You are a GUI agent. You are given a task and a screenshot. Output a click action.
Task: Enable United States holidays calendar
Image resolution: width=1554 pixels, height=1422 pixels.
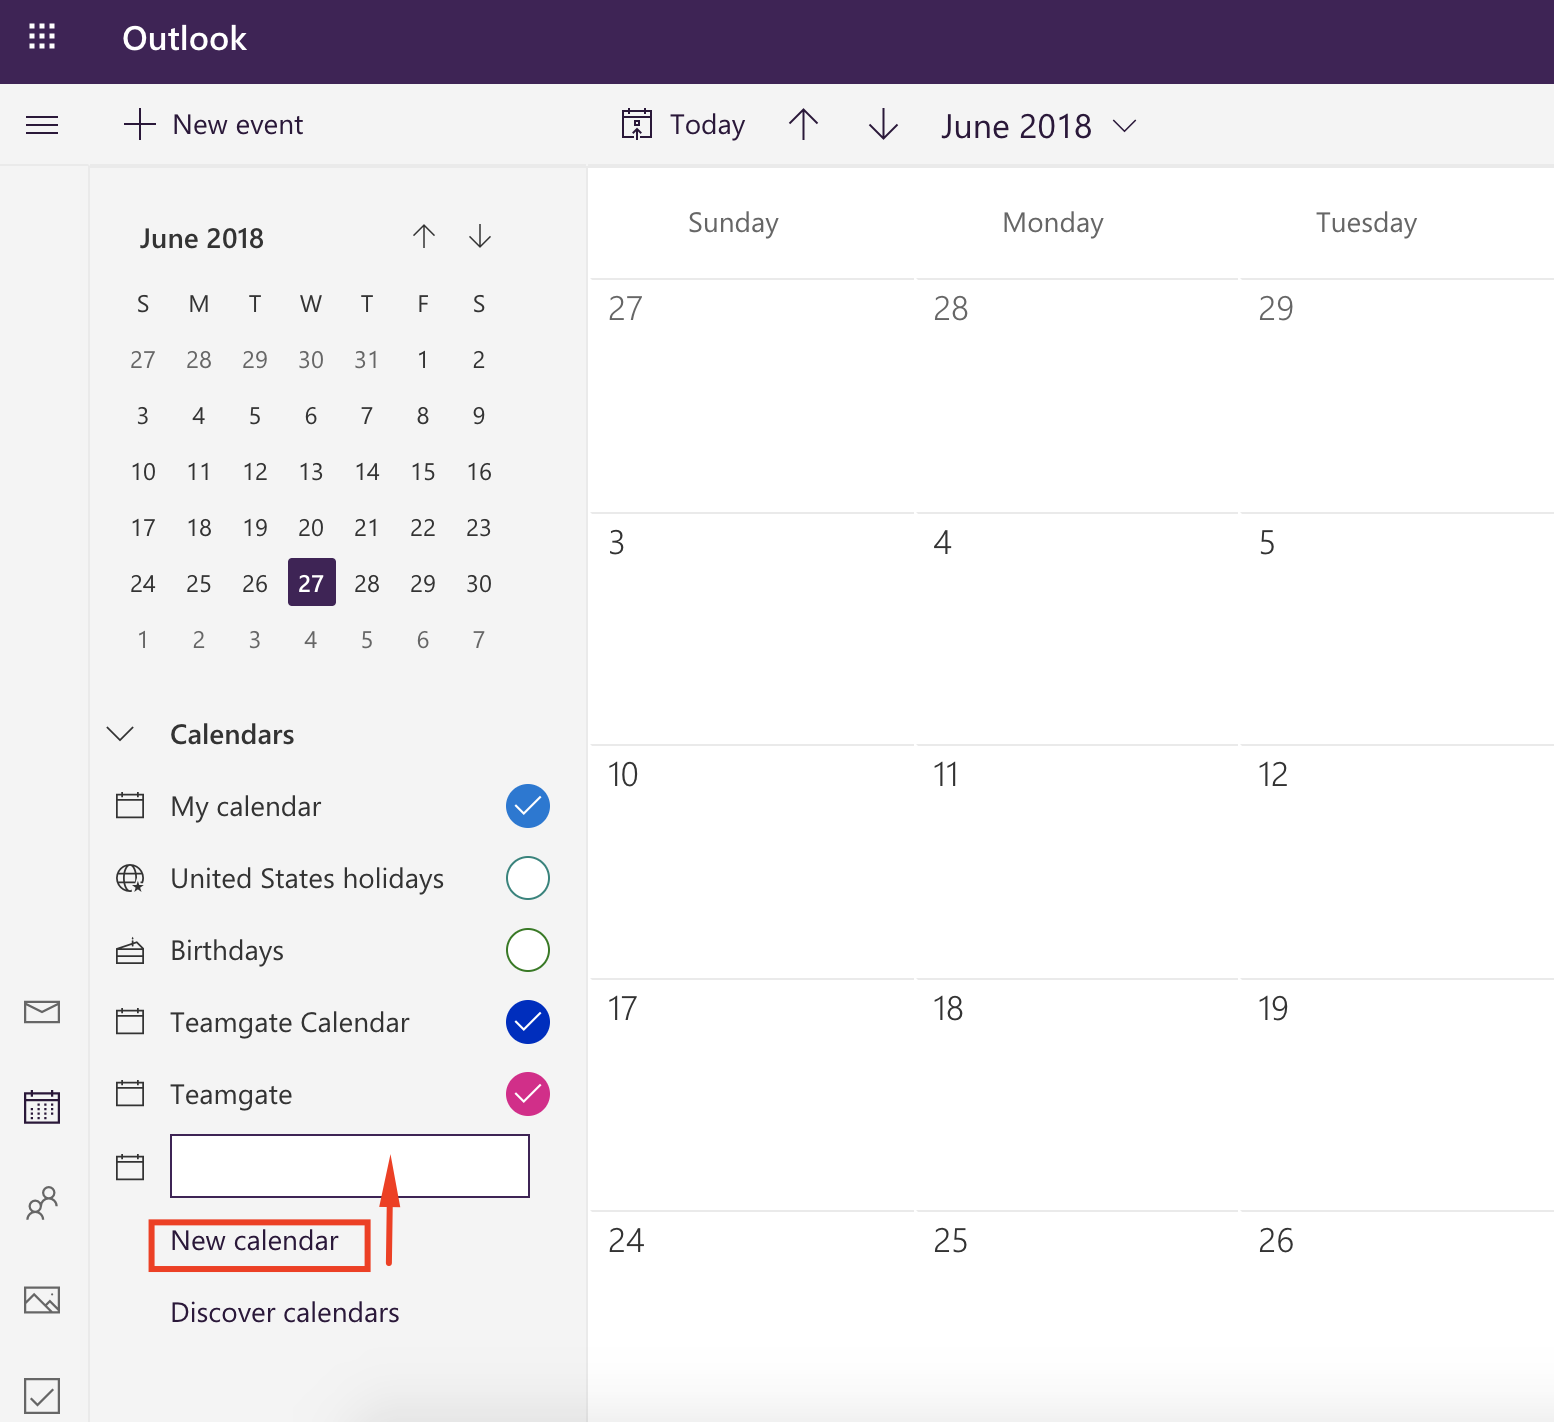(528, 878)
